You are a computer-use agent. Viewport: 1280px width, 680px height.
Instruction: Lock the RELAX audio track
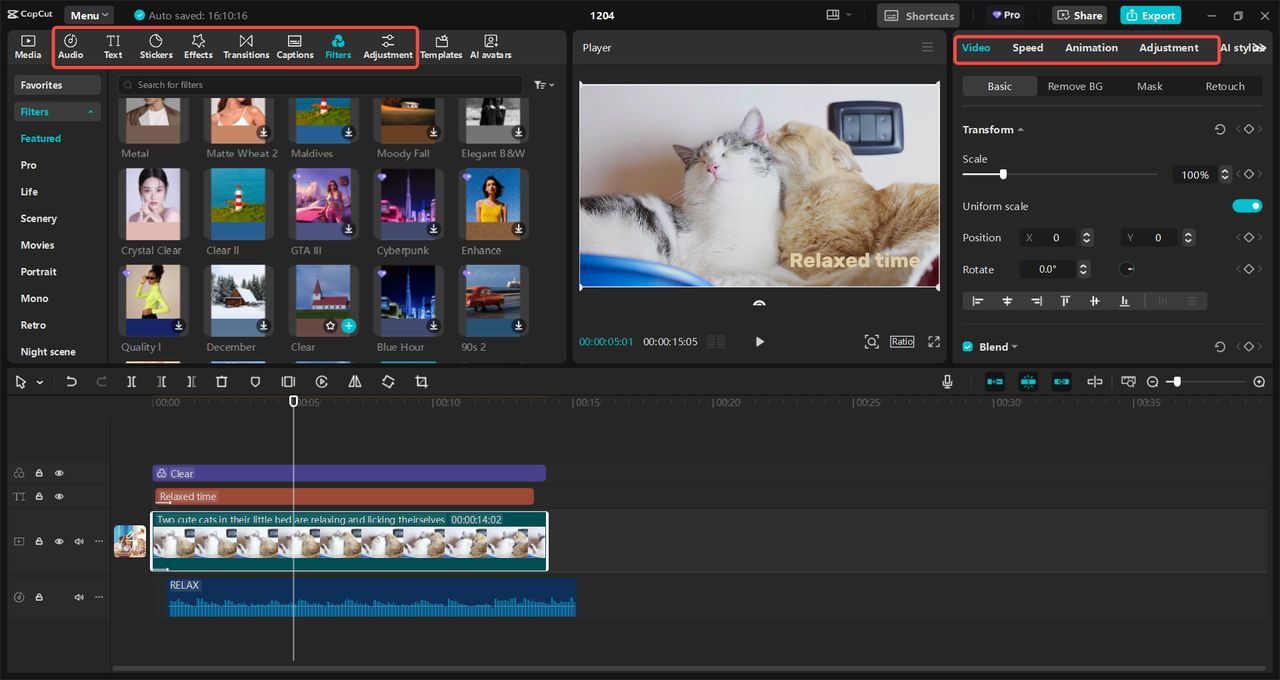point(39,597)
